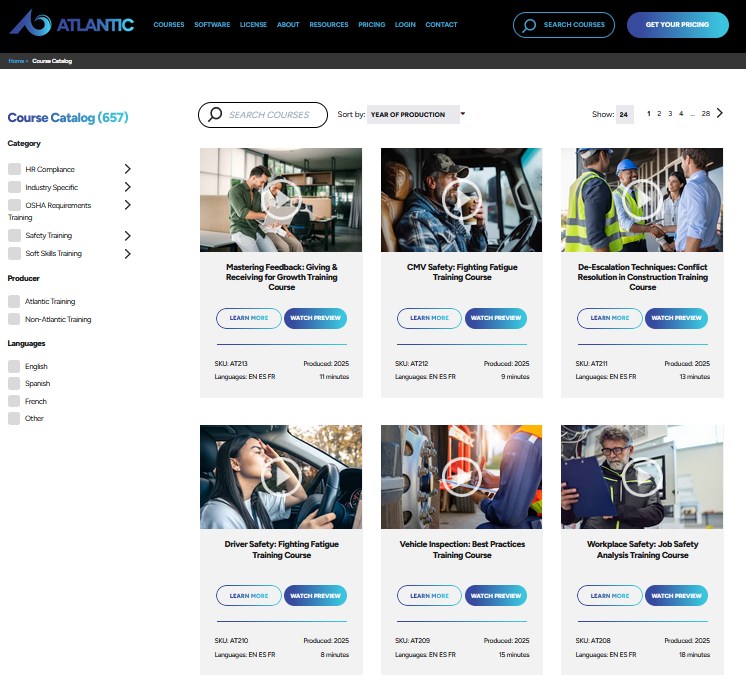Image resolution: width=746 pixels, height=689 pixels.
Task: Click the Get Your Pricing button
Action: [x=678, y=25]
